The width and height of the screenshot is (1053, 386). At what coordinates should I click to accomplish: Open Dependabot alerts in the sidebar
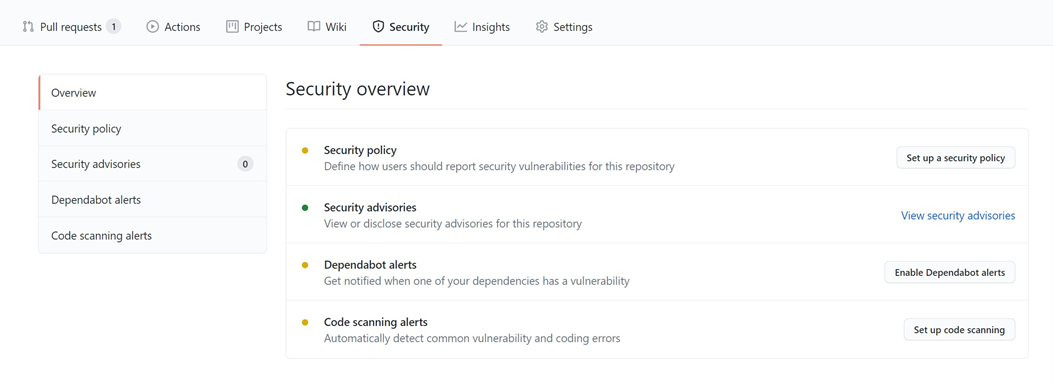point(152,199)
